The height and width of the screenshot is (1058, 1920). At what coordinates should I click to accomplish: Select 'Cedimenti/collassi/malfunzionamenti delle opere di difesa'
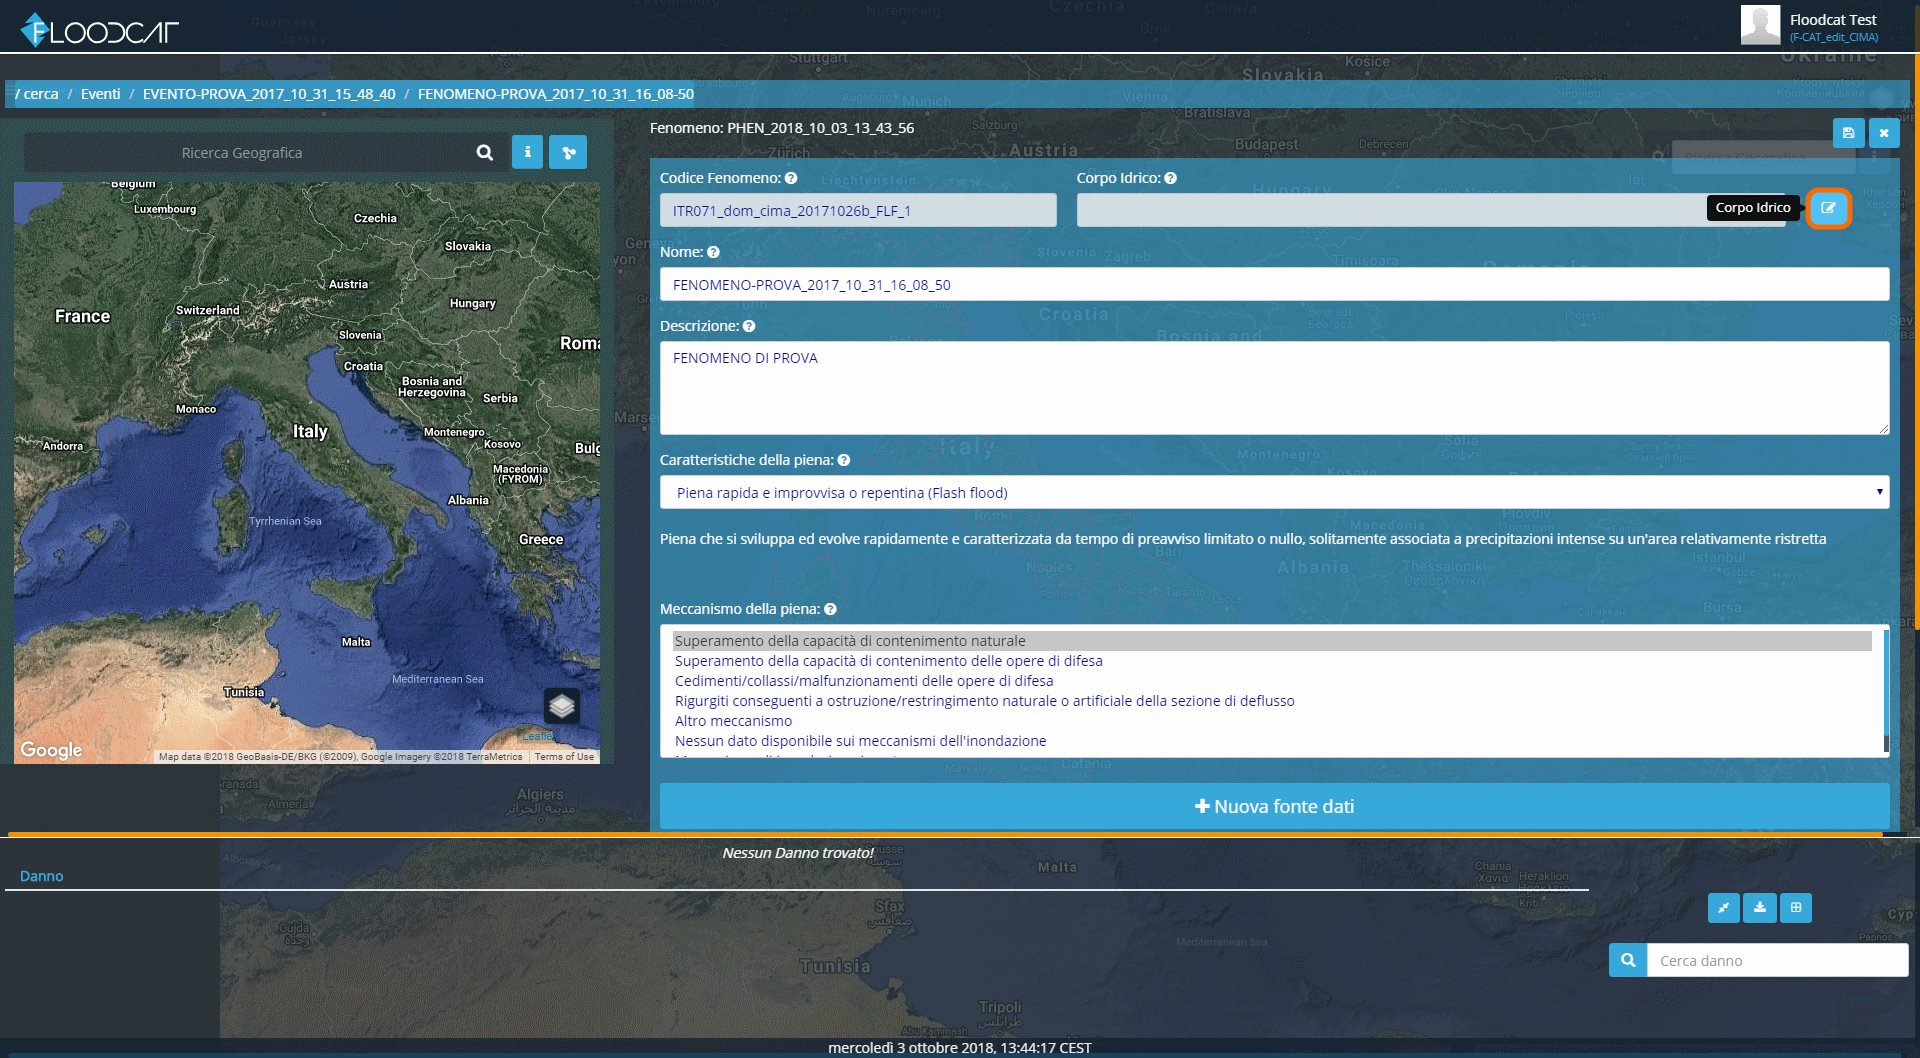point(864,681)
